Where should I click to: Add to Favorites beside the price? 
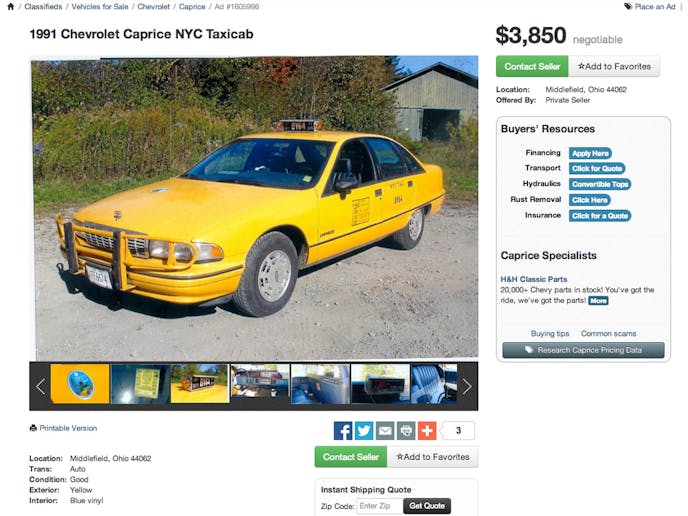coord(614,66)
